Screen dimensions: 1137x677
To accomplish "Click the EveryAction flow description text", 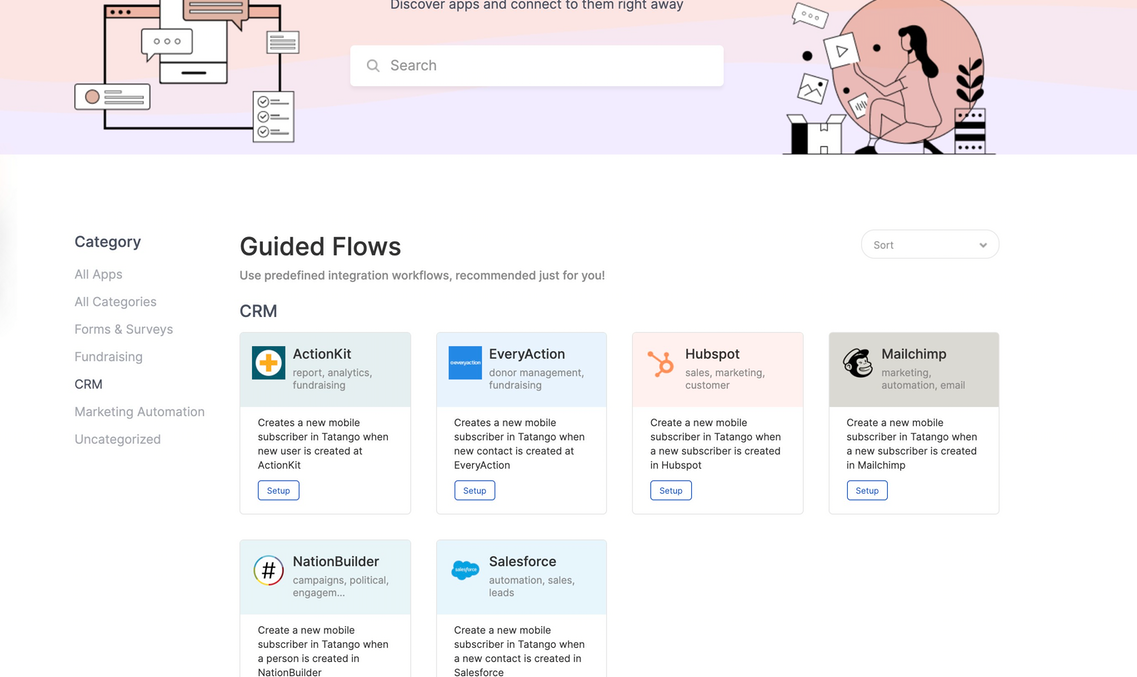I will point(519,444).
